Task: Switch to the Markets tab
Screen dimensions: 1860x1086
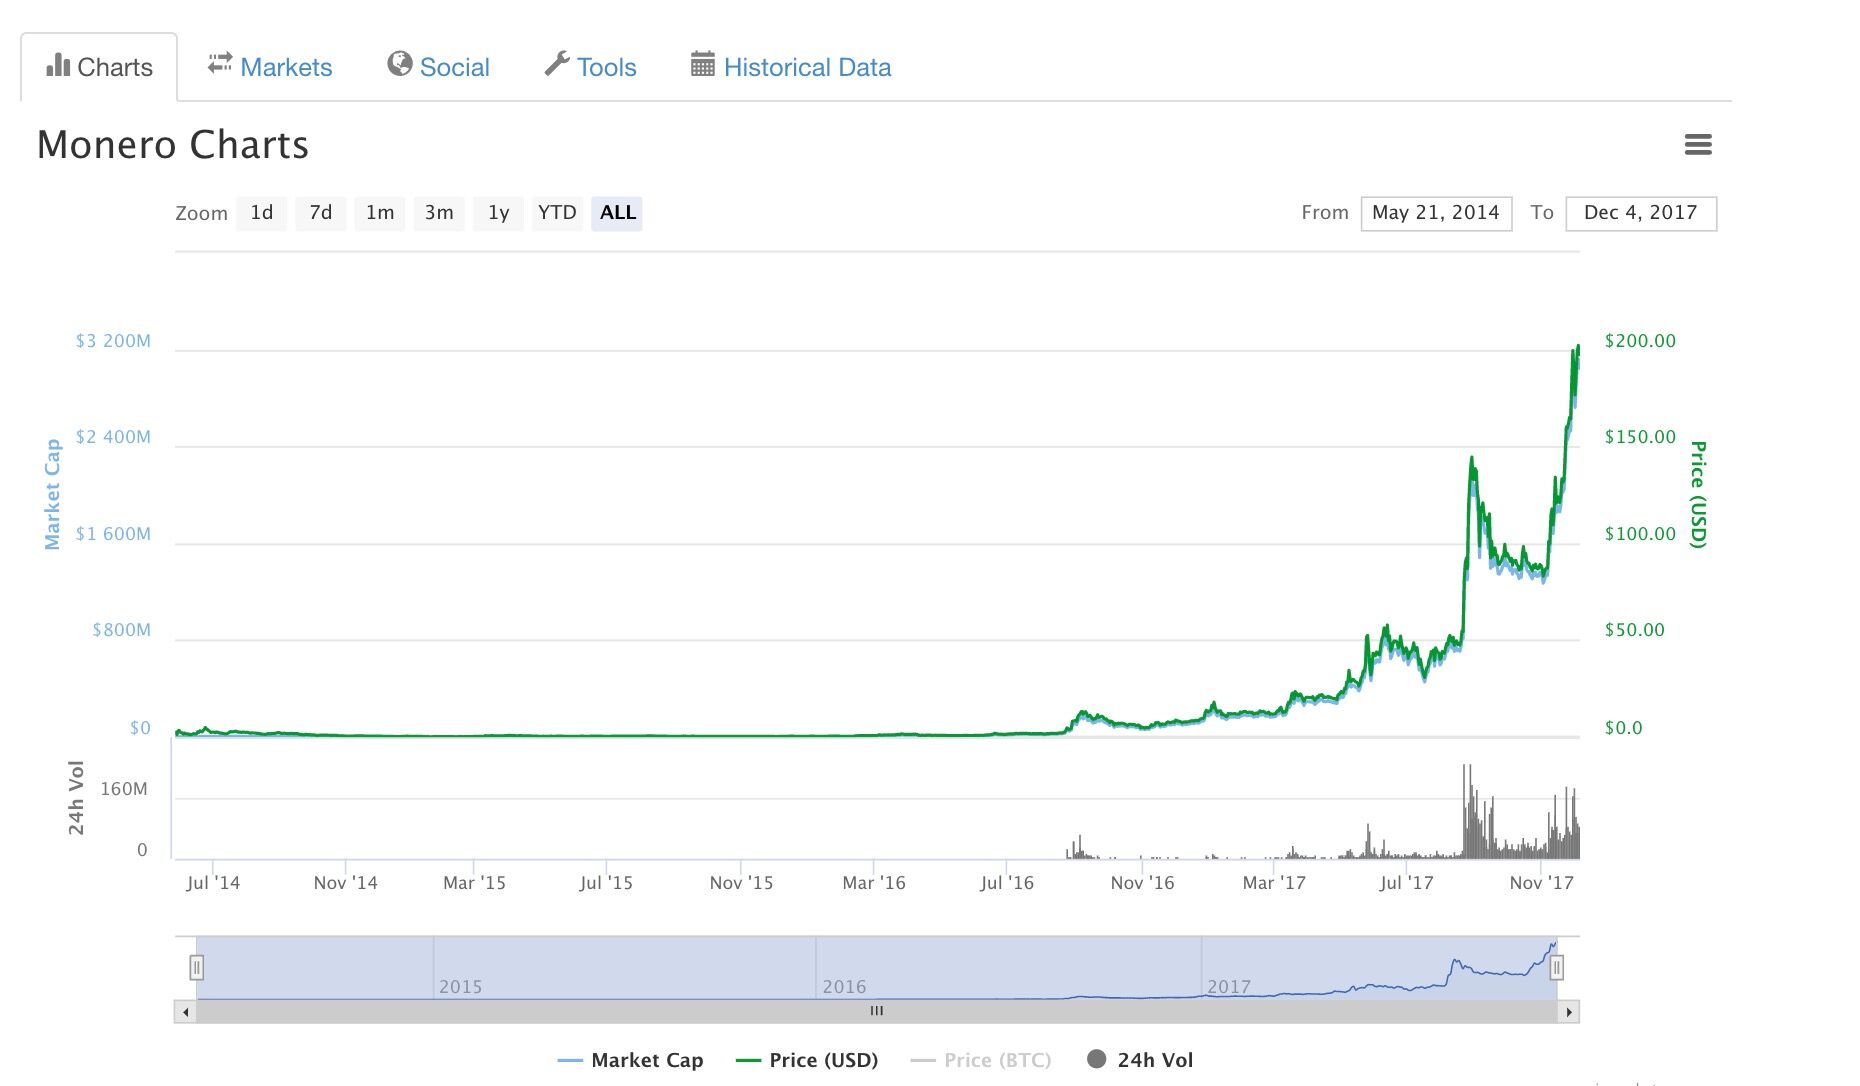Action: point(270,67)
